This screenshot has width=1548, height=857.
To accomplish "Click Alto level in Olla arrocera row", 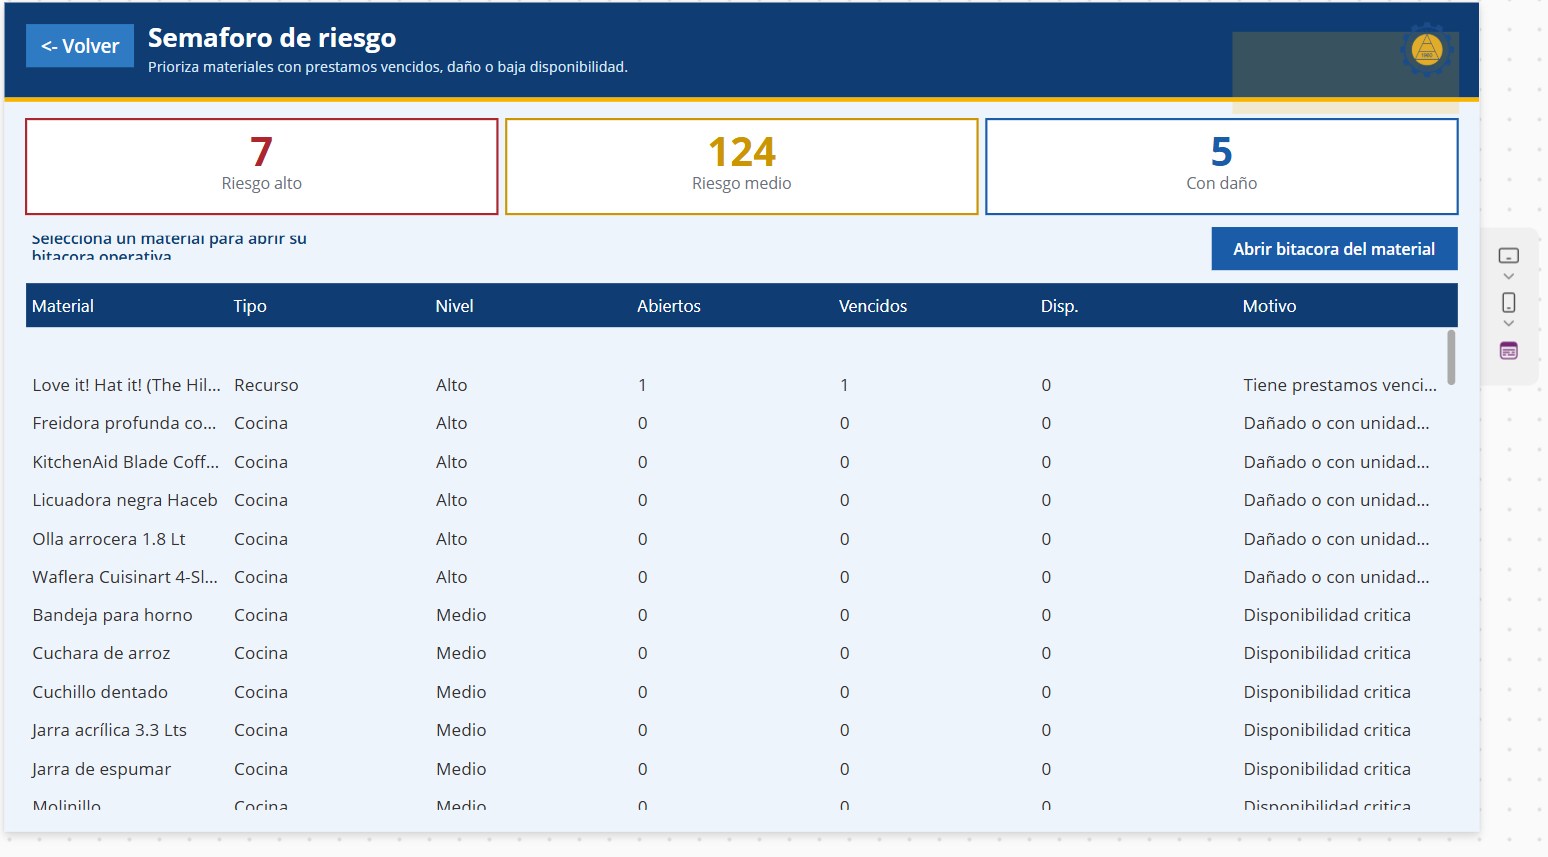I will [x=452, y=539].
